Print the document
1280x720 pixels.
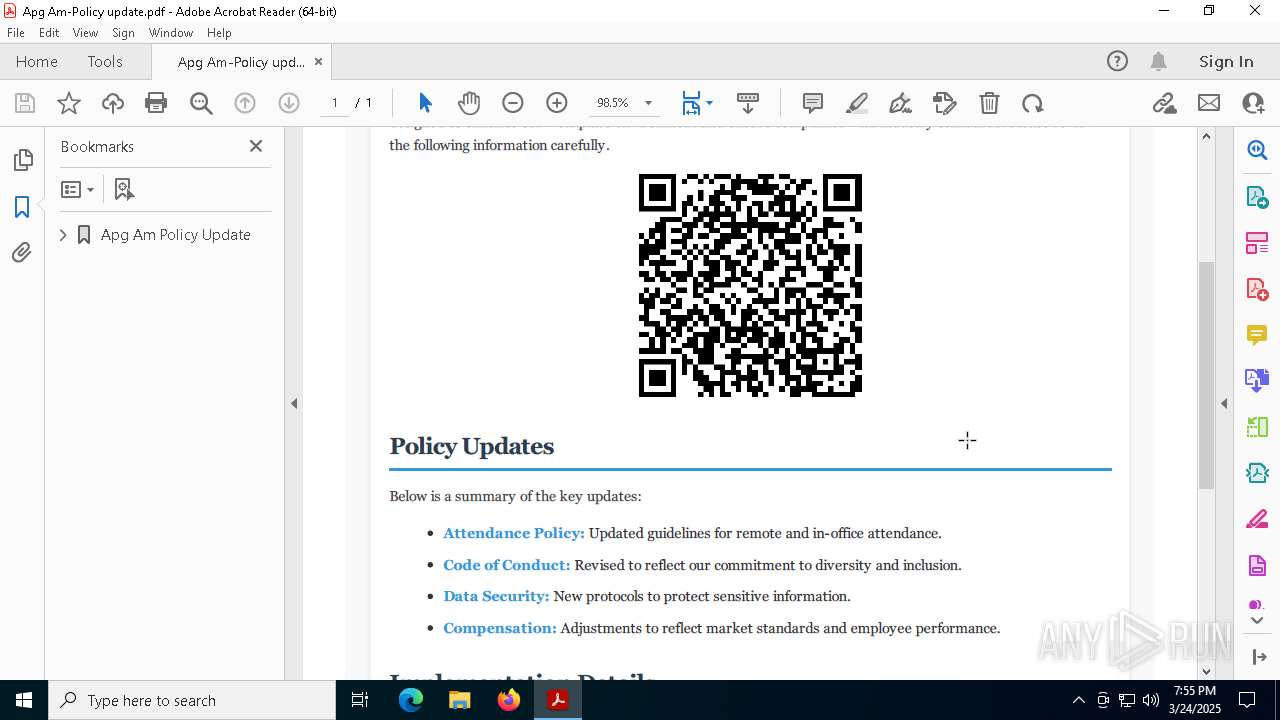pyautogui.click(x=156, y=103)
